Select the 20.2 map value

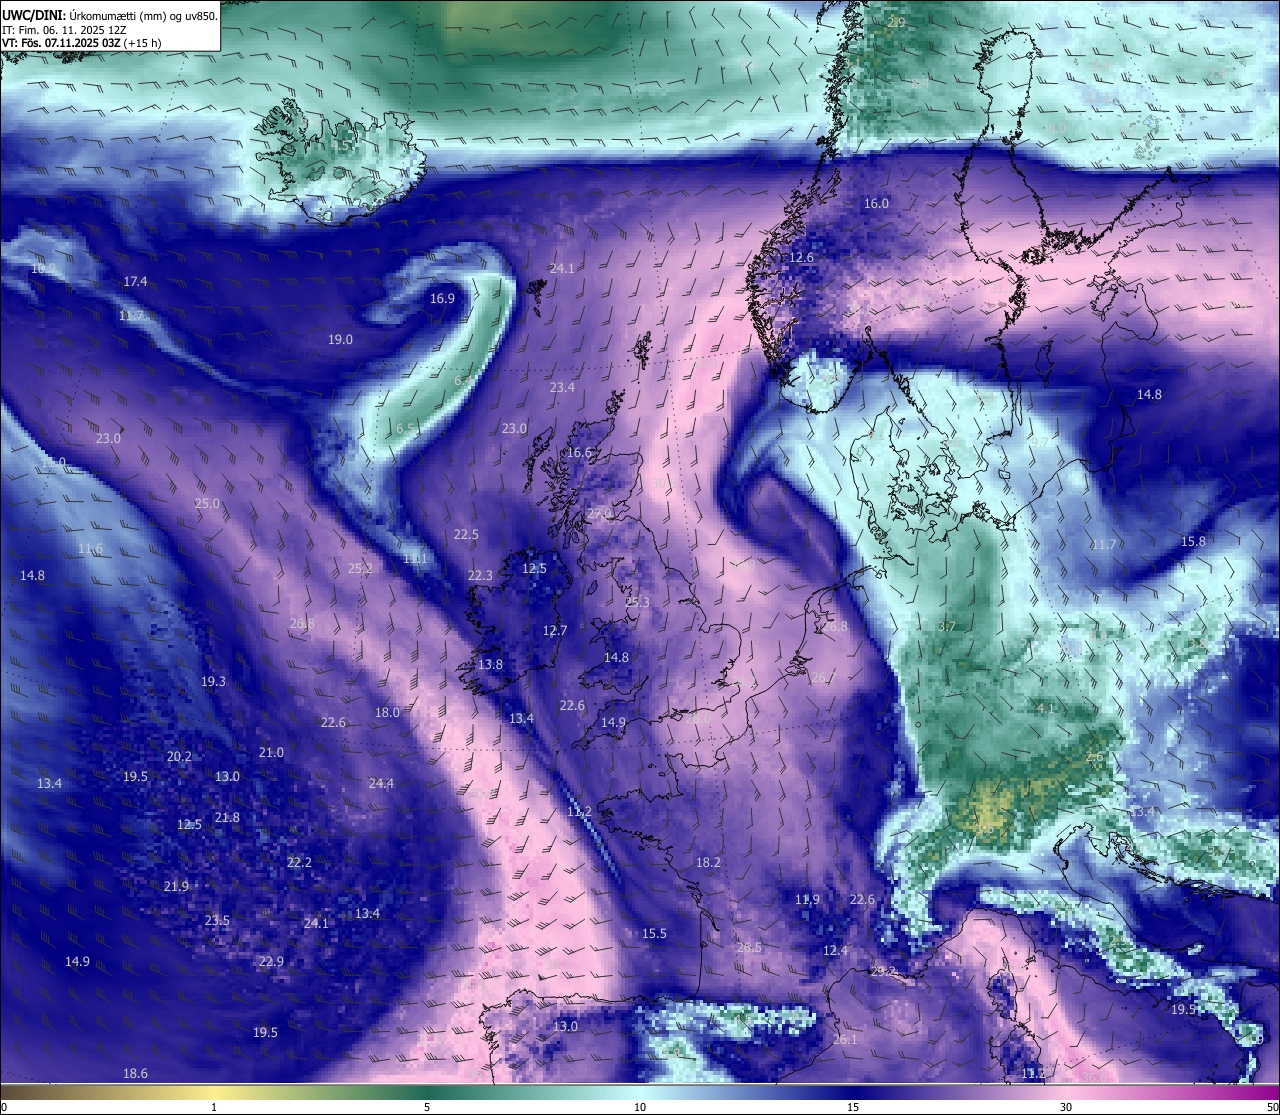(x=179, y=756)
